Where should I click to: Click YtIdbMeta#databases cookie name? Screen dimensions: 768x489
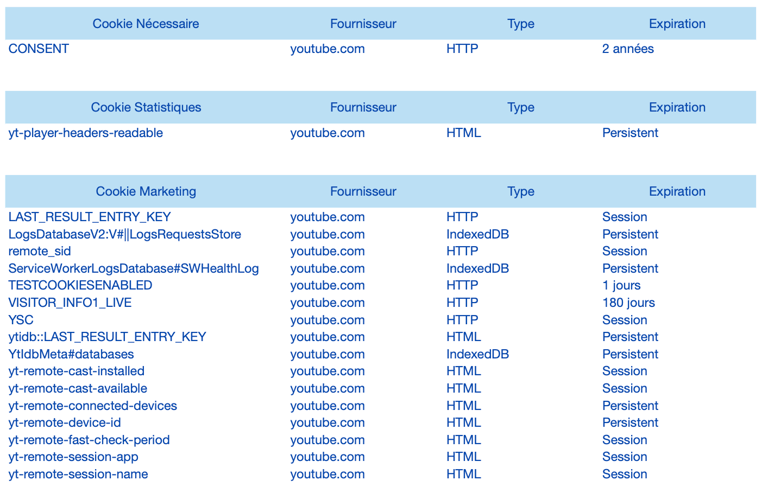[x=71, y=354]
